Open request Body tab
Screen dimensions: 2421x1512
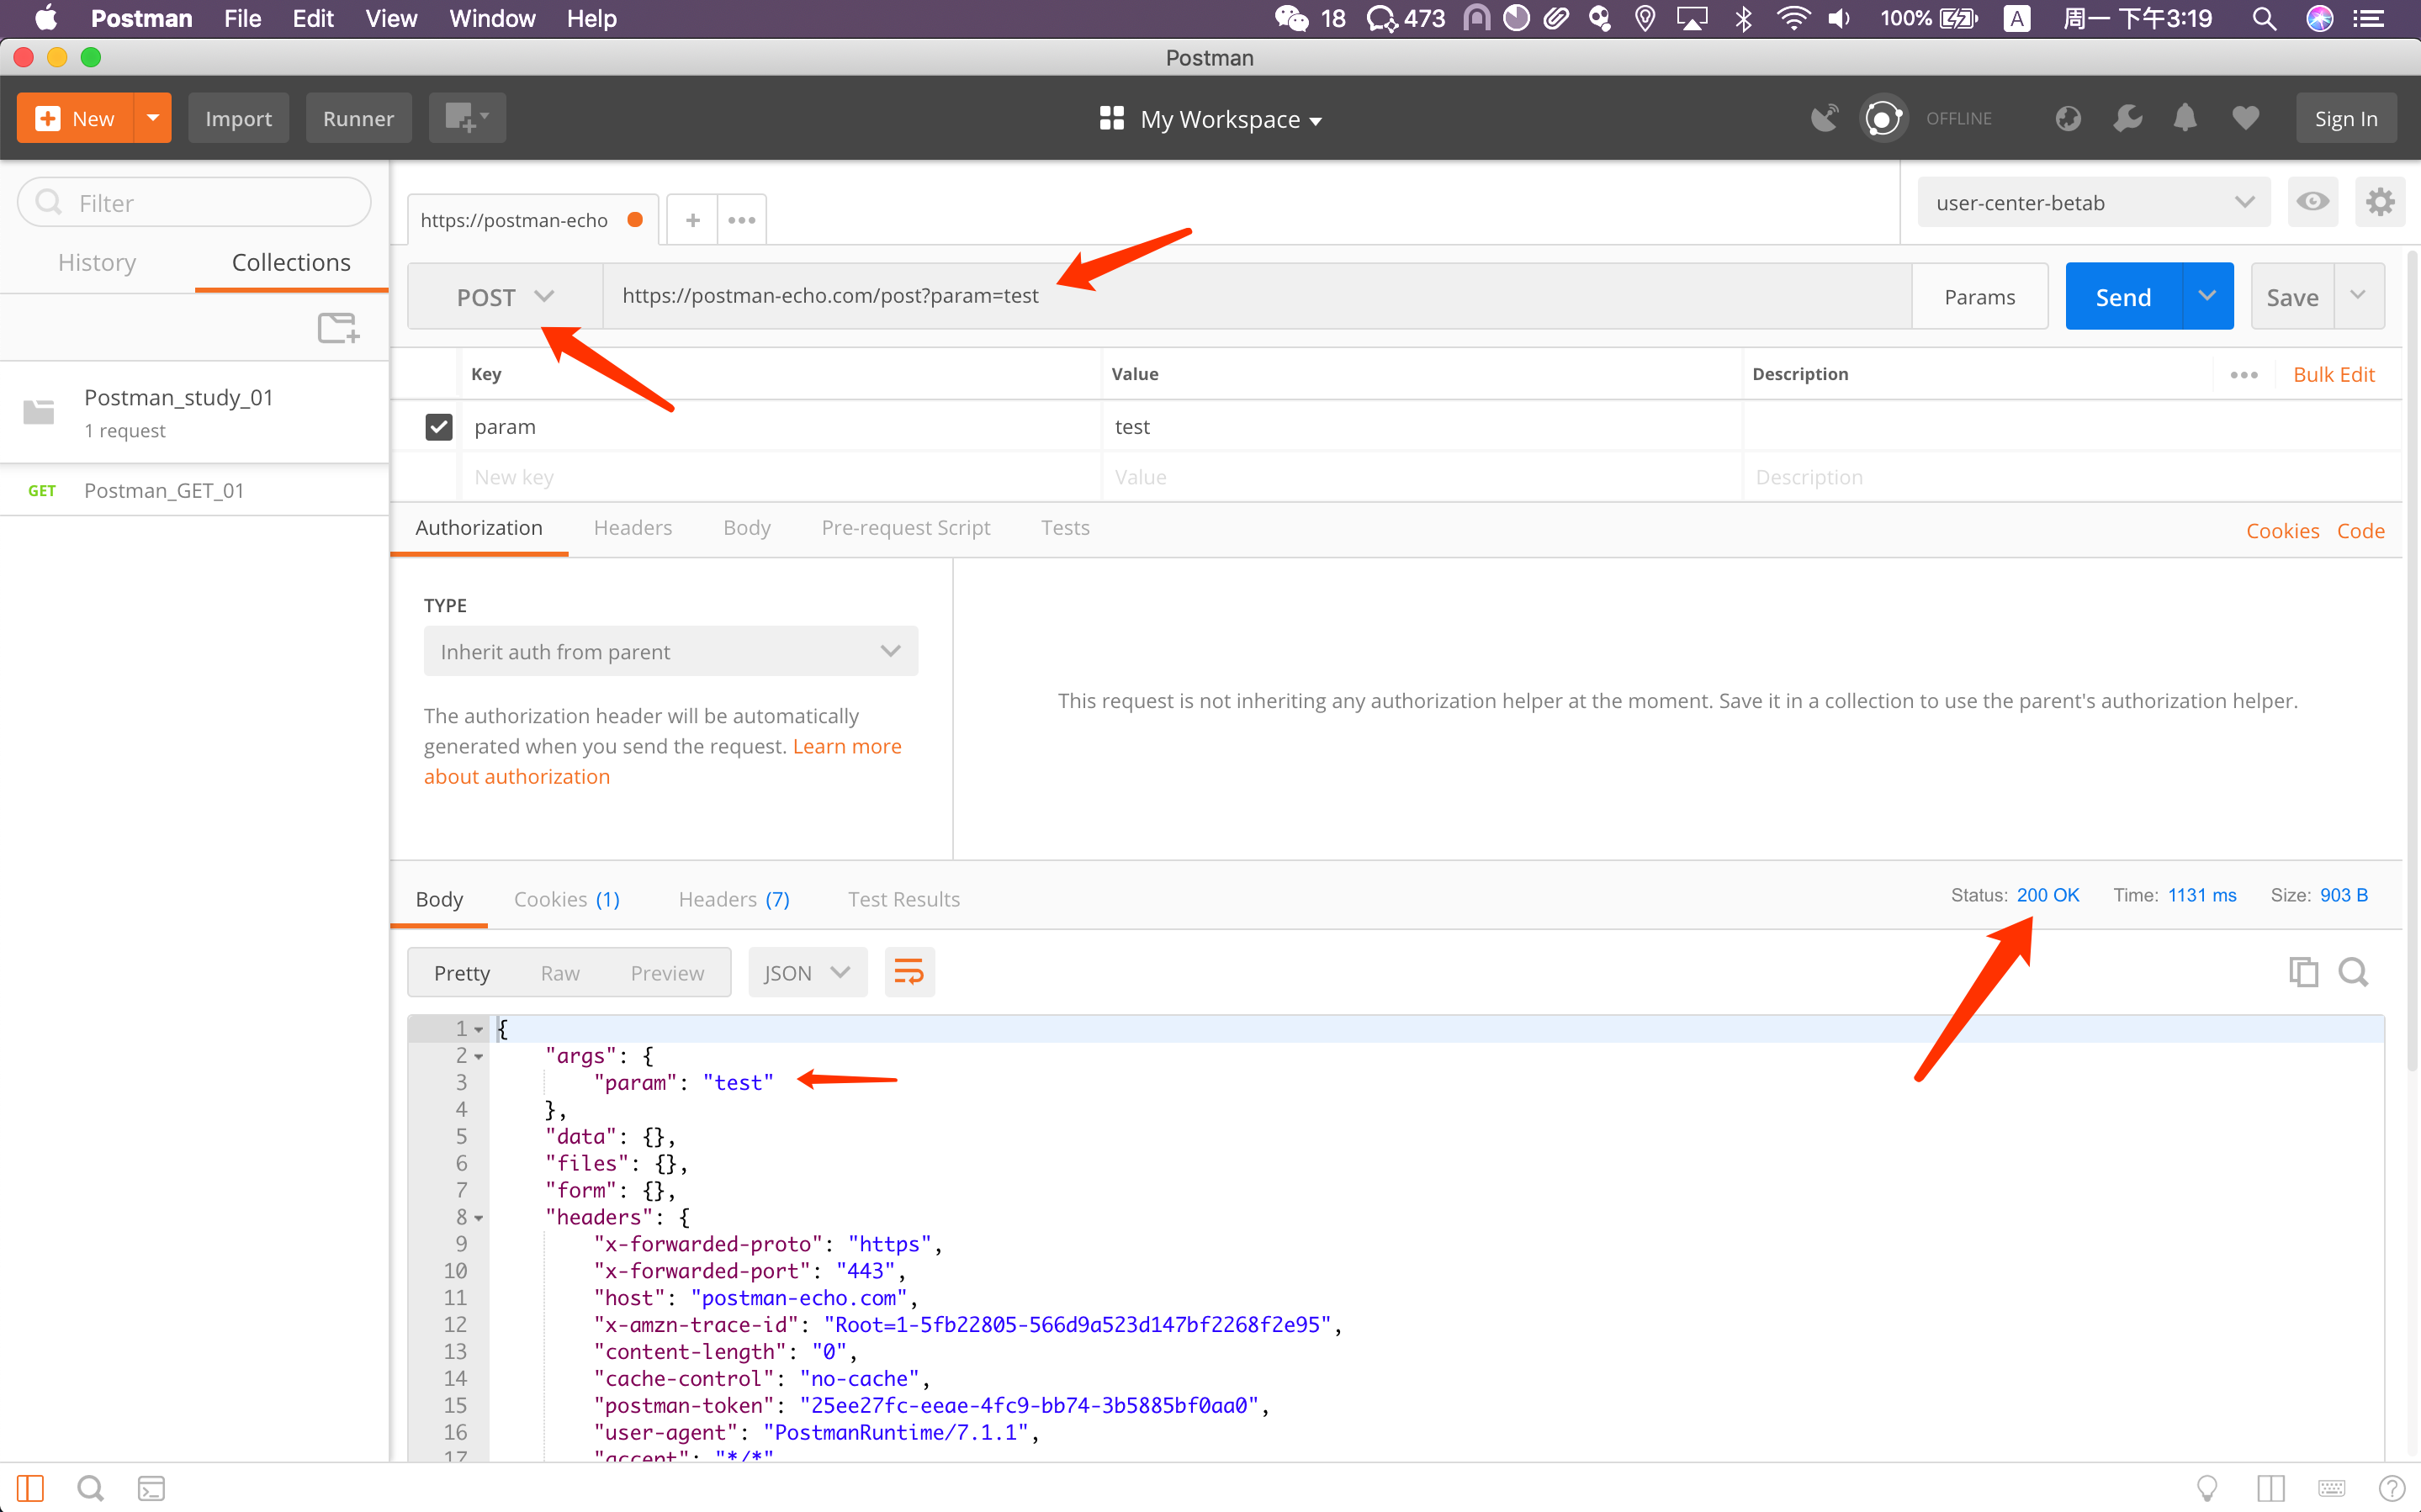[747, 528]
